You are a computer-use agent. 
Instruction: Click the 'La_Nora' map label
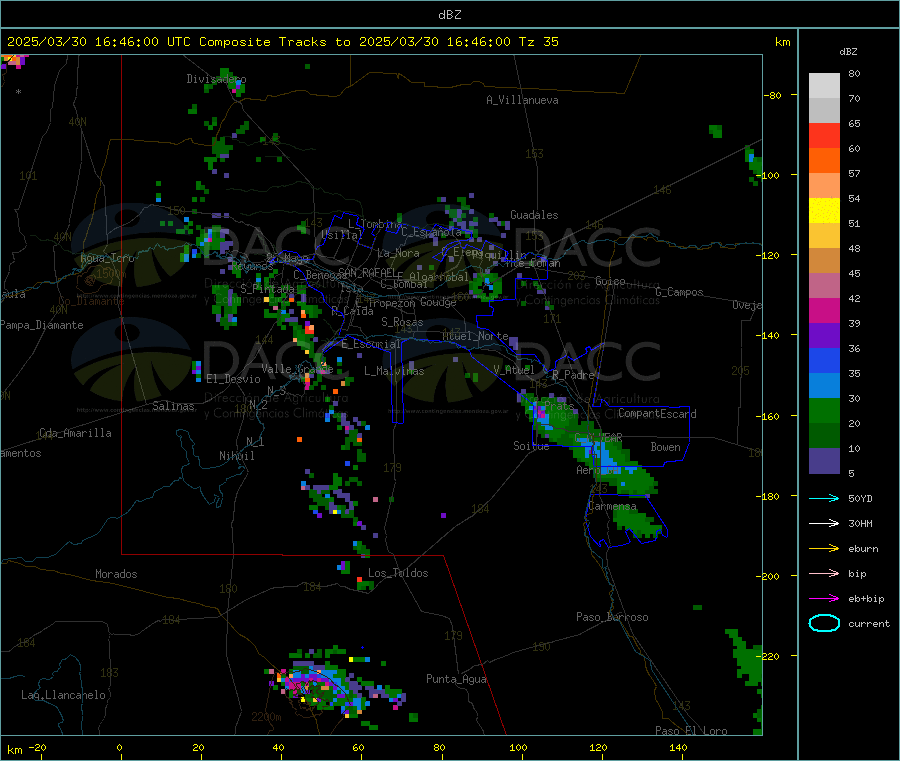pyautogui.click(x=398, y=253)
